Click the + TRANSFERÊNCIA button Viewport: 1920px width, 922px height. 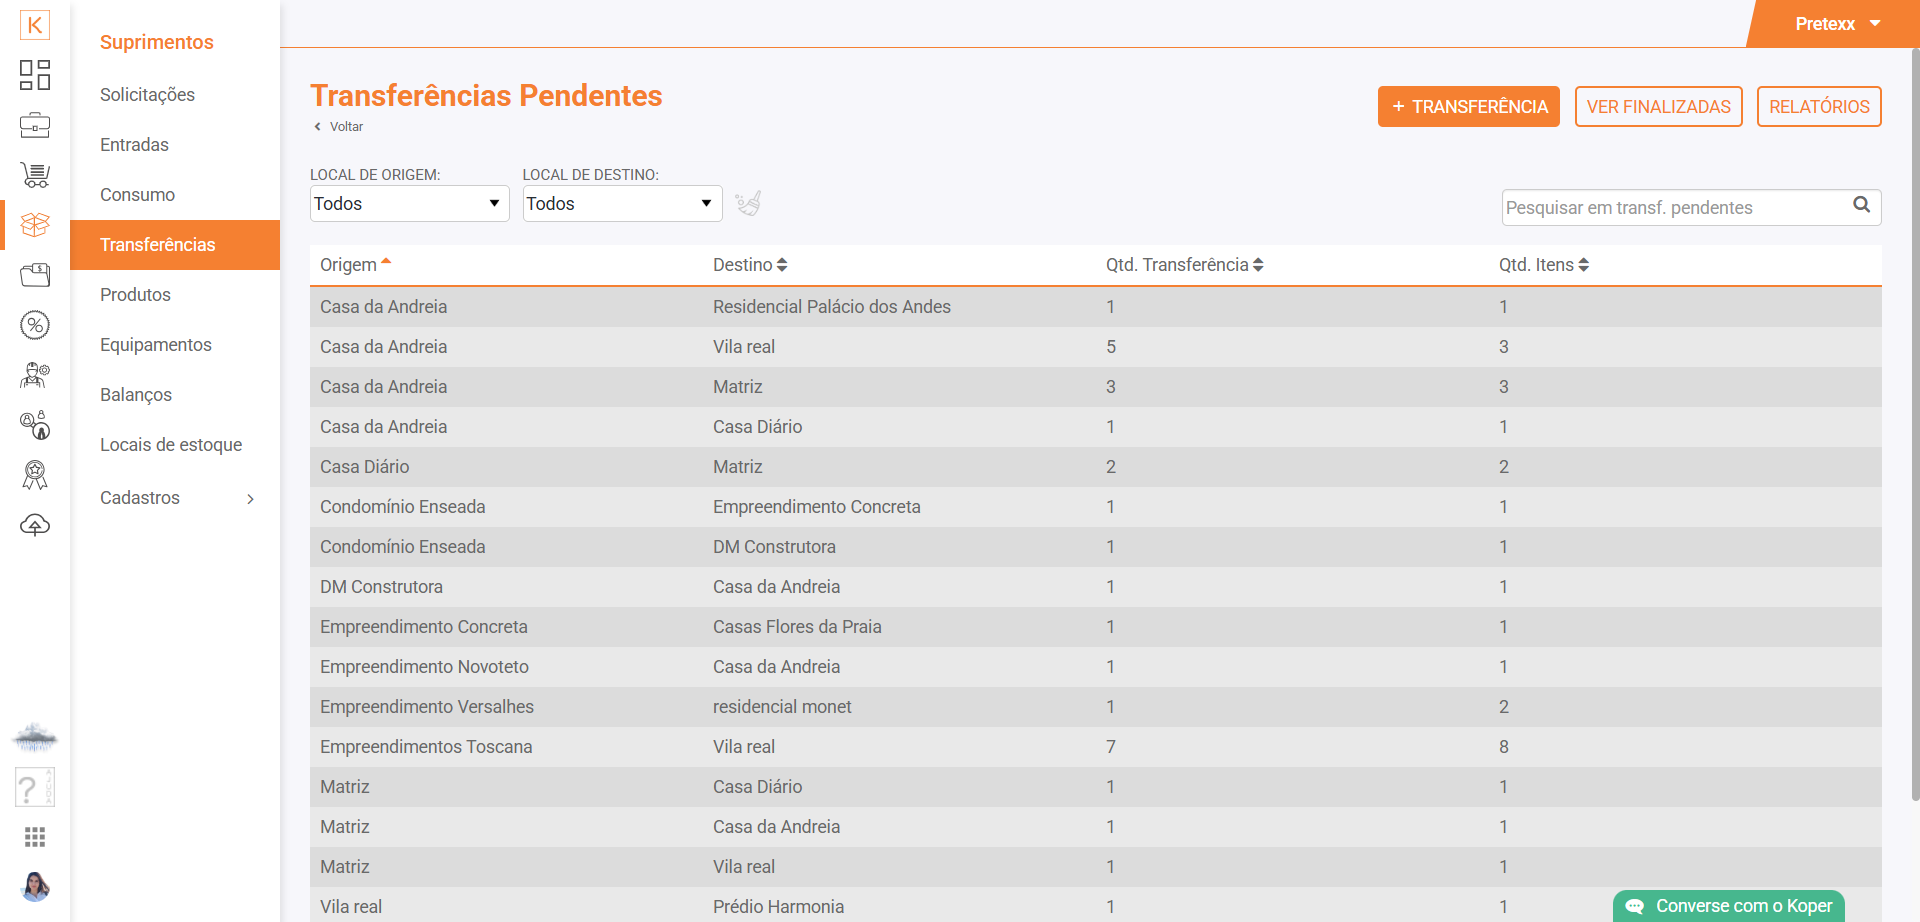1468,107
